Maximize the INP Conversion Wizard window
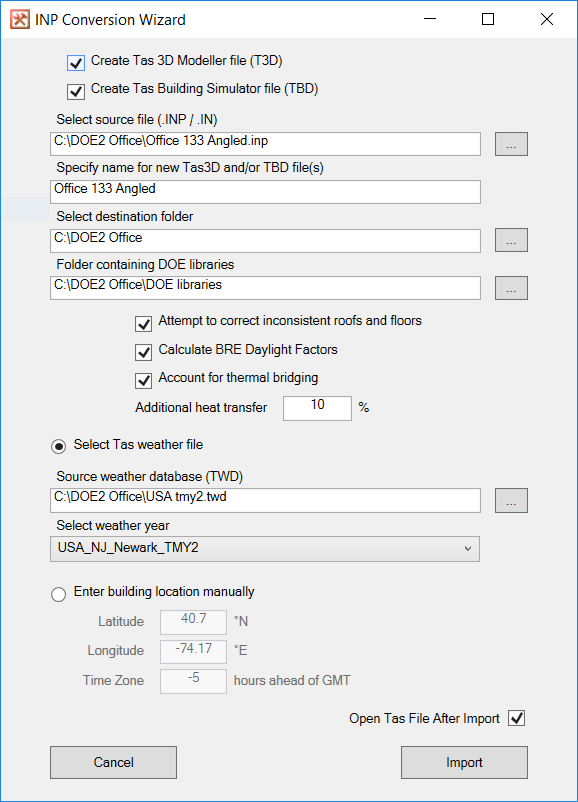The image size is (578, 802). [488, 19]
